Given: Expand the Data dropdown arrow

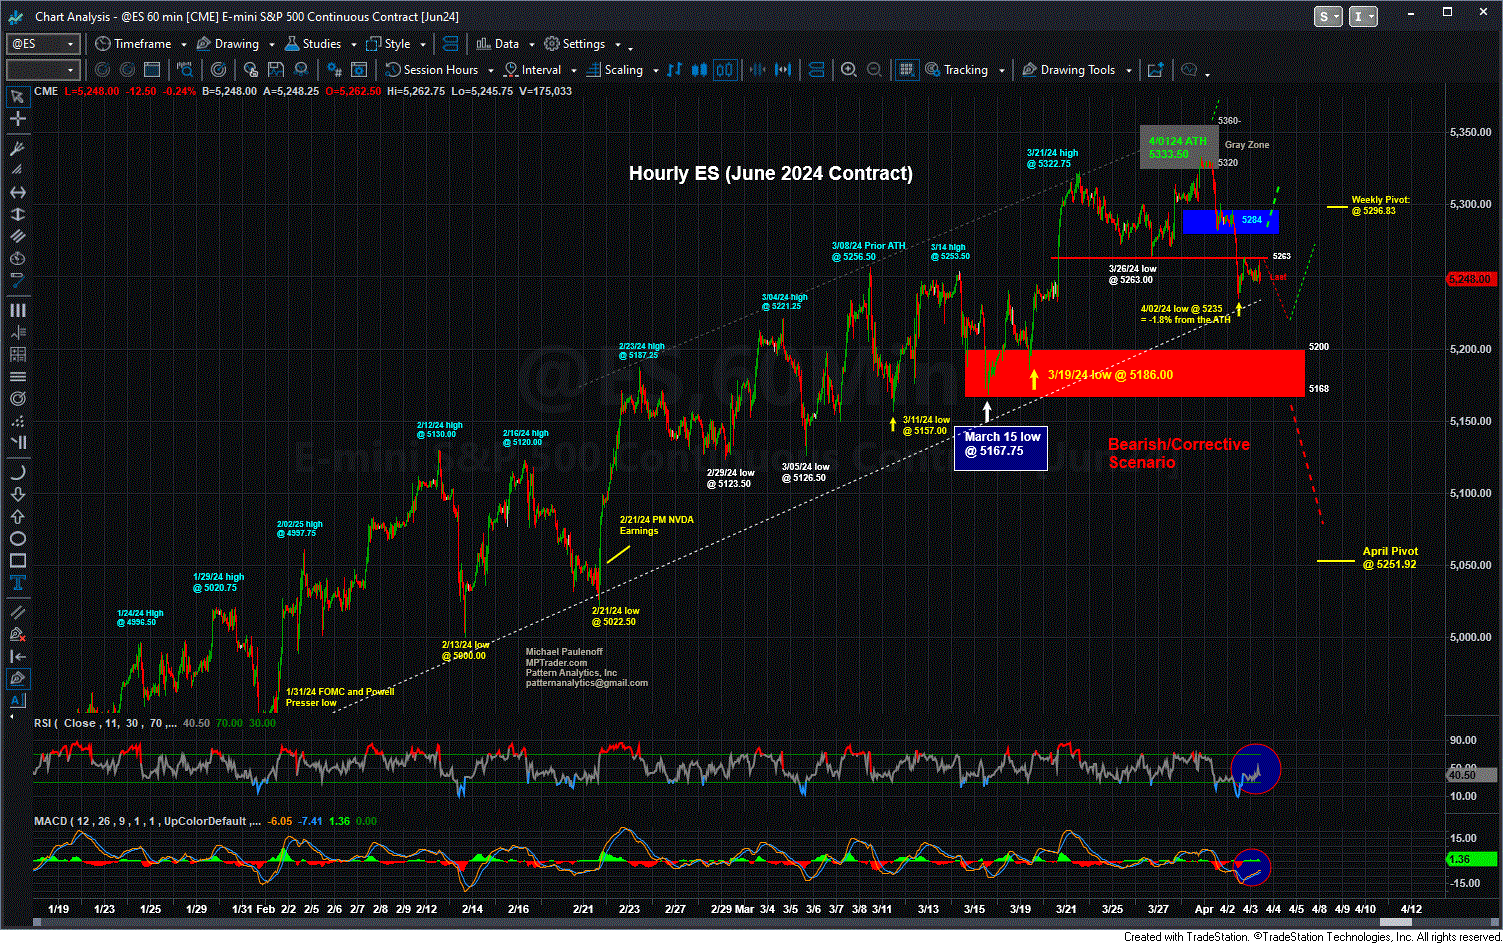Looking at the screenshot, I should [532, 45].
